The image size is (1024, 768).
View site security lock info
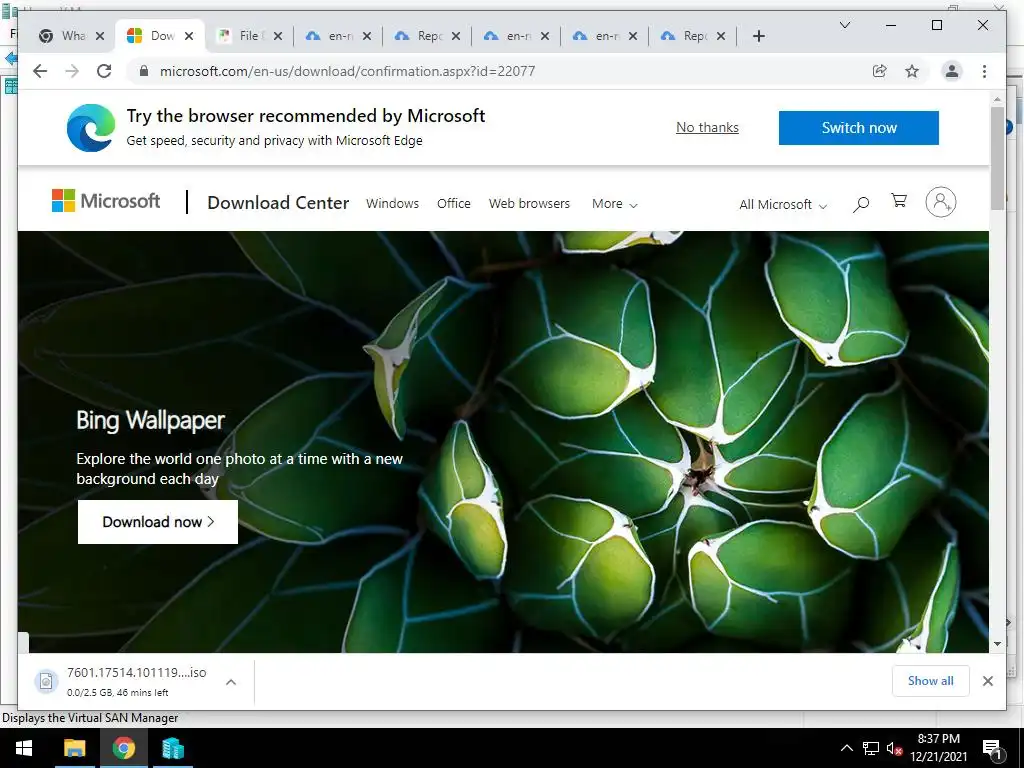144,71
